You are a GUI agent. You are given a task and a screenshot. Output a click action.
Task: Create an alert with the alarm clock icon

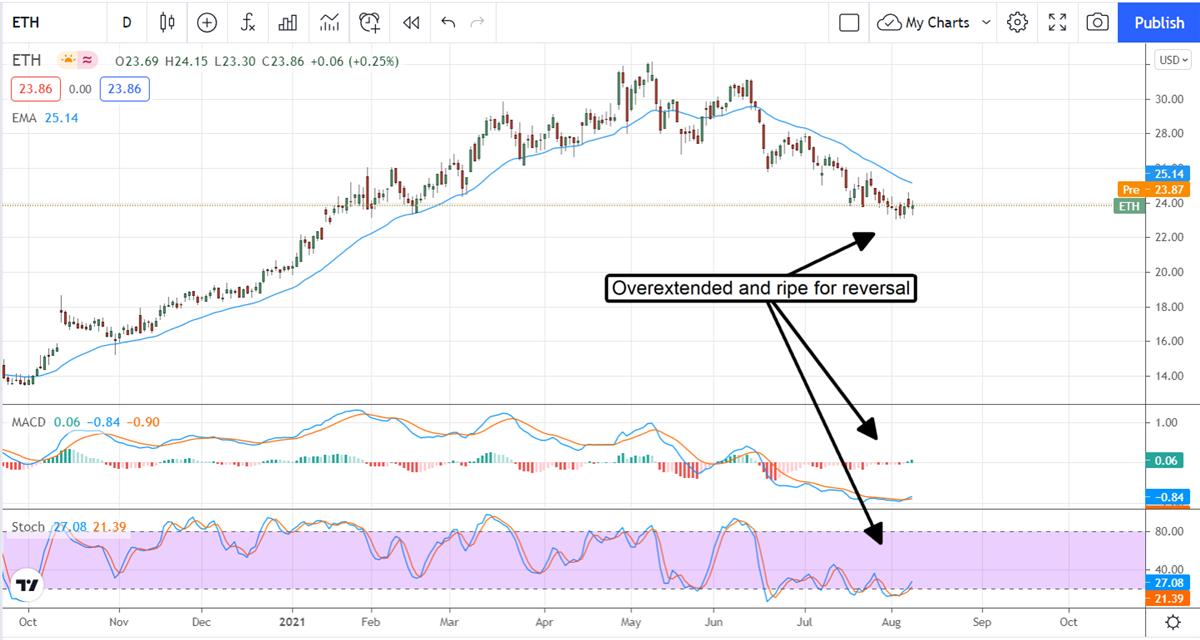click(x=370, y=22)
